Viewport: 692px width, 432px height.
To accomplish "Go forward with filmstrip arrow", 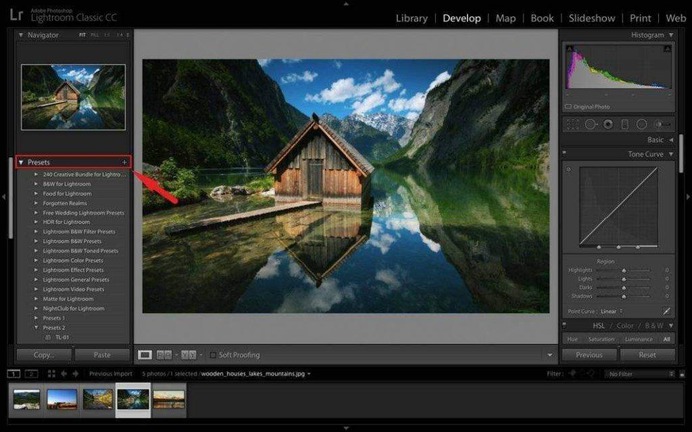I will pyautogui.click(x=75, y=374).
